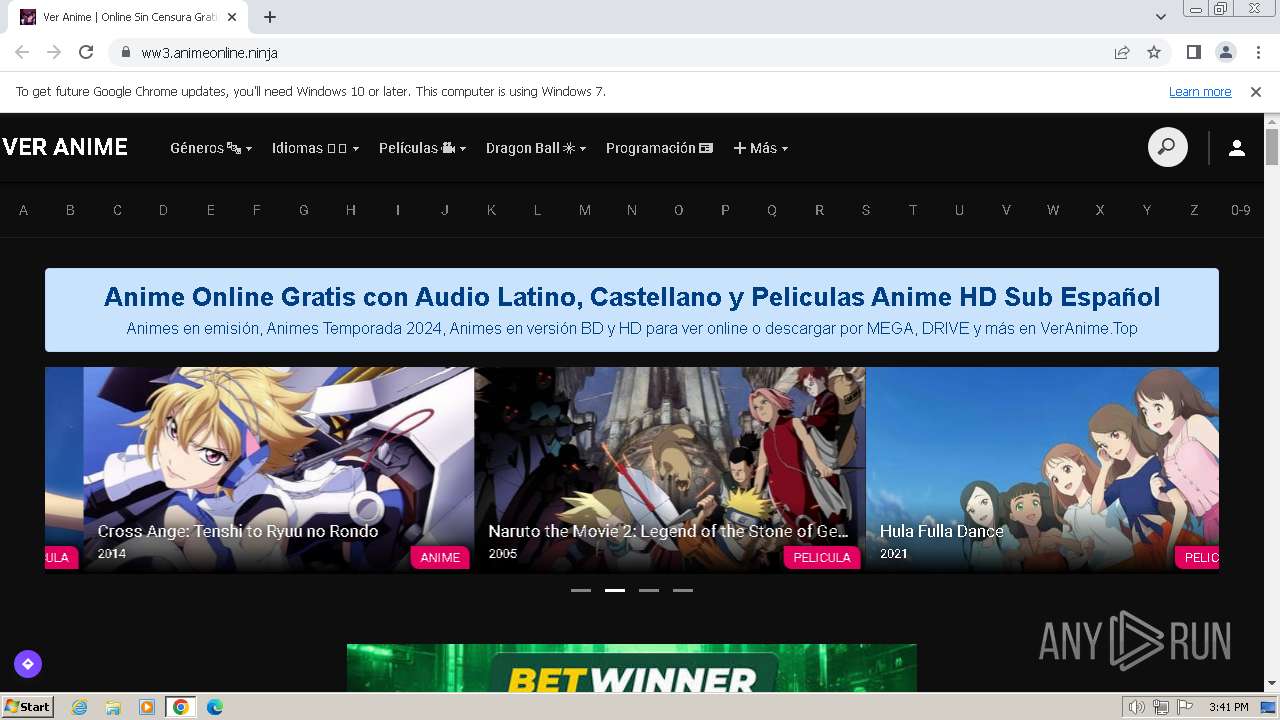
Task: Filter anime by letter S
Action: click(x=866, y=210)
